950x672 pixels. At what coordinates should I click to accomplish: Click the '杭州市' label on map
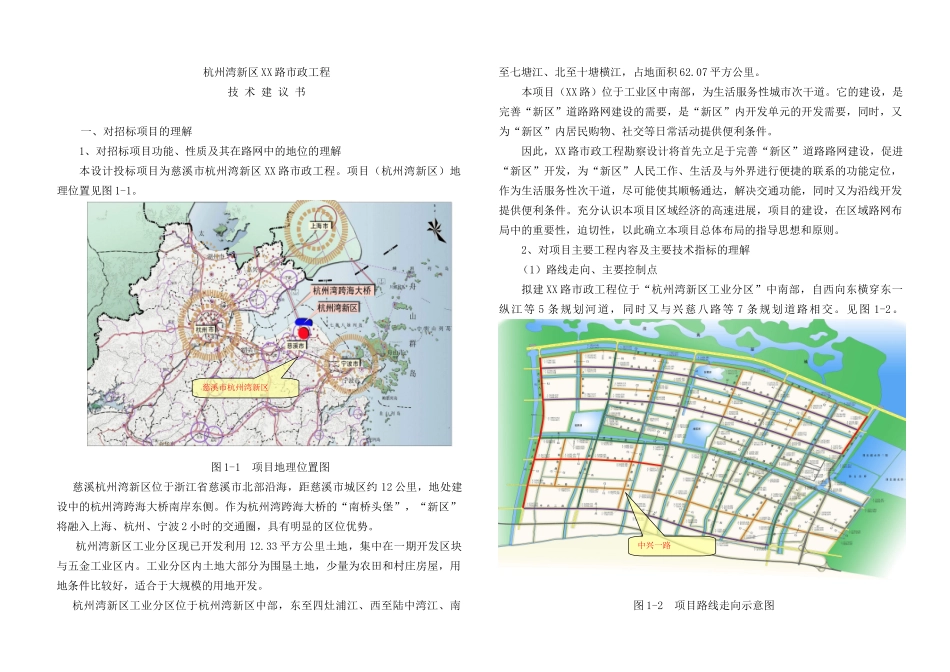click(205, 329)
